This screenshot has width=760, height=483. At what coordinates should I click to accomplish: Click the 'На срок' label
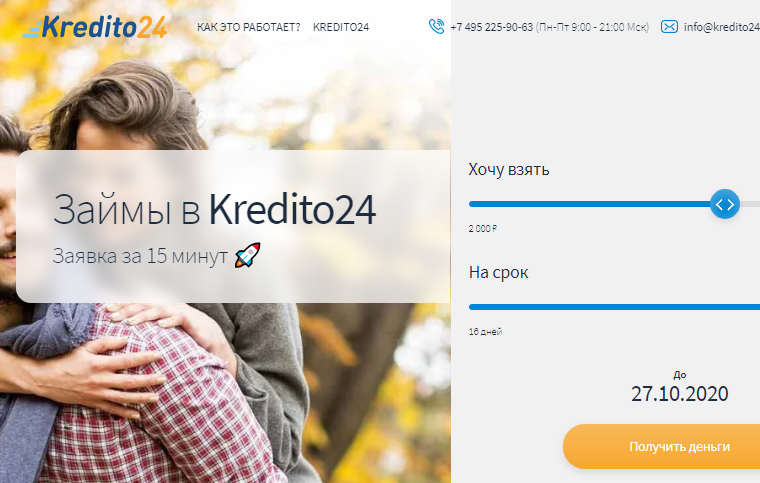click(498, 272)
